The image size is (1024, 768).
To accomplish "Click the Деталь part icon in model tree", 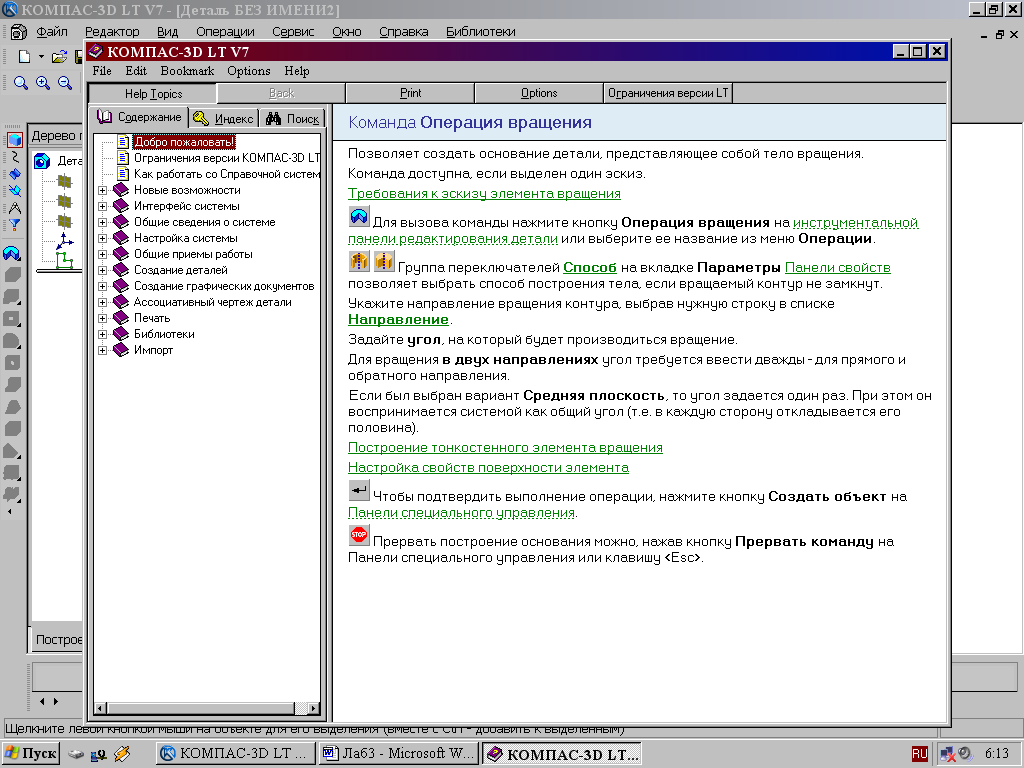I will tap(42, 161).
